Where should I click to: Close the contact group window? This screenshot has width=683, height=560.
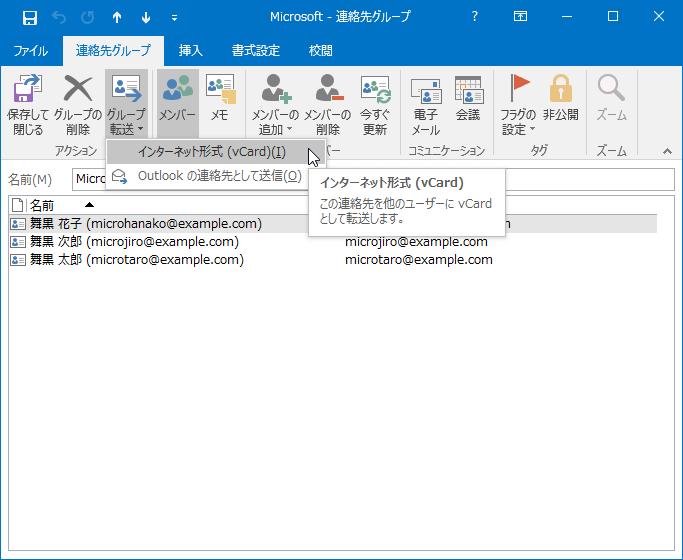click(x=659, y=17)
